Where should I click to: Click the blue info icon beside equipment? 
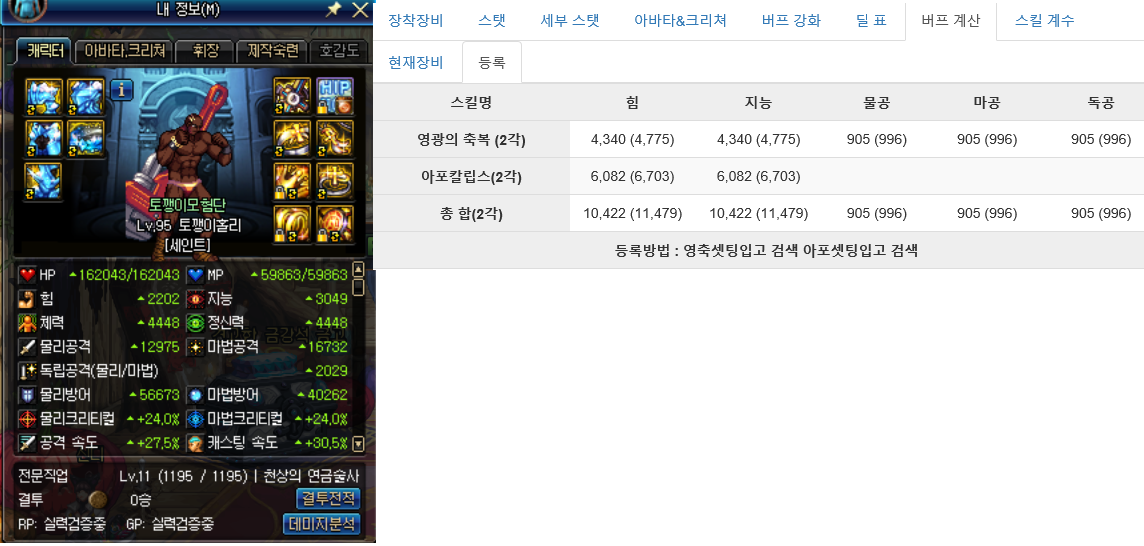[x=121, y=90]
